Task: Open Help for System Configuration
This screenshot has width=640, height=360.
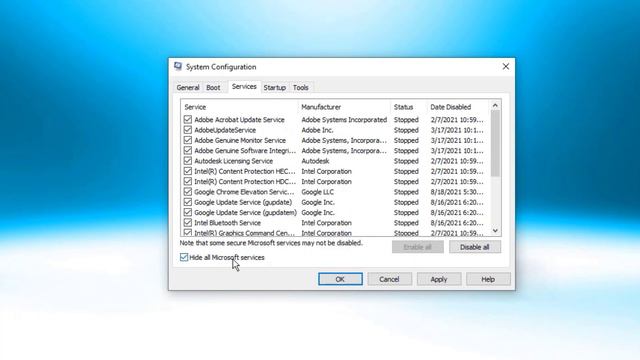Action: [x=488, y=279]
